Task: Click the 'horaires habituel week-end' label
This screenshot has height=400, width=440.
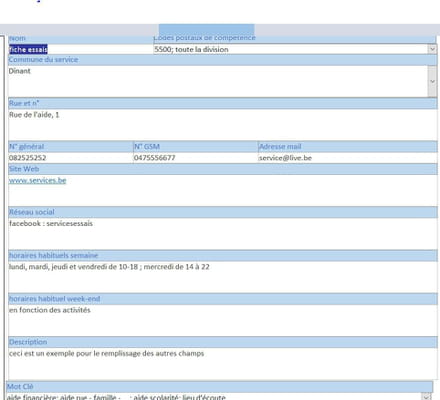Action: click(54, 299)
